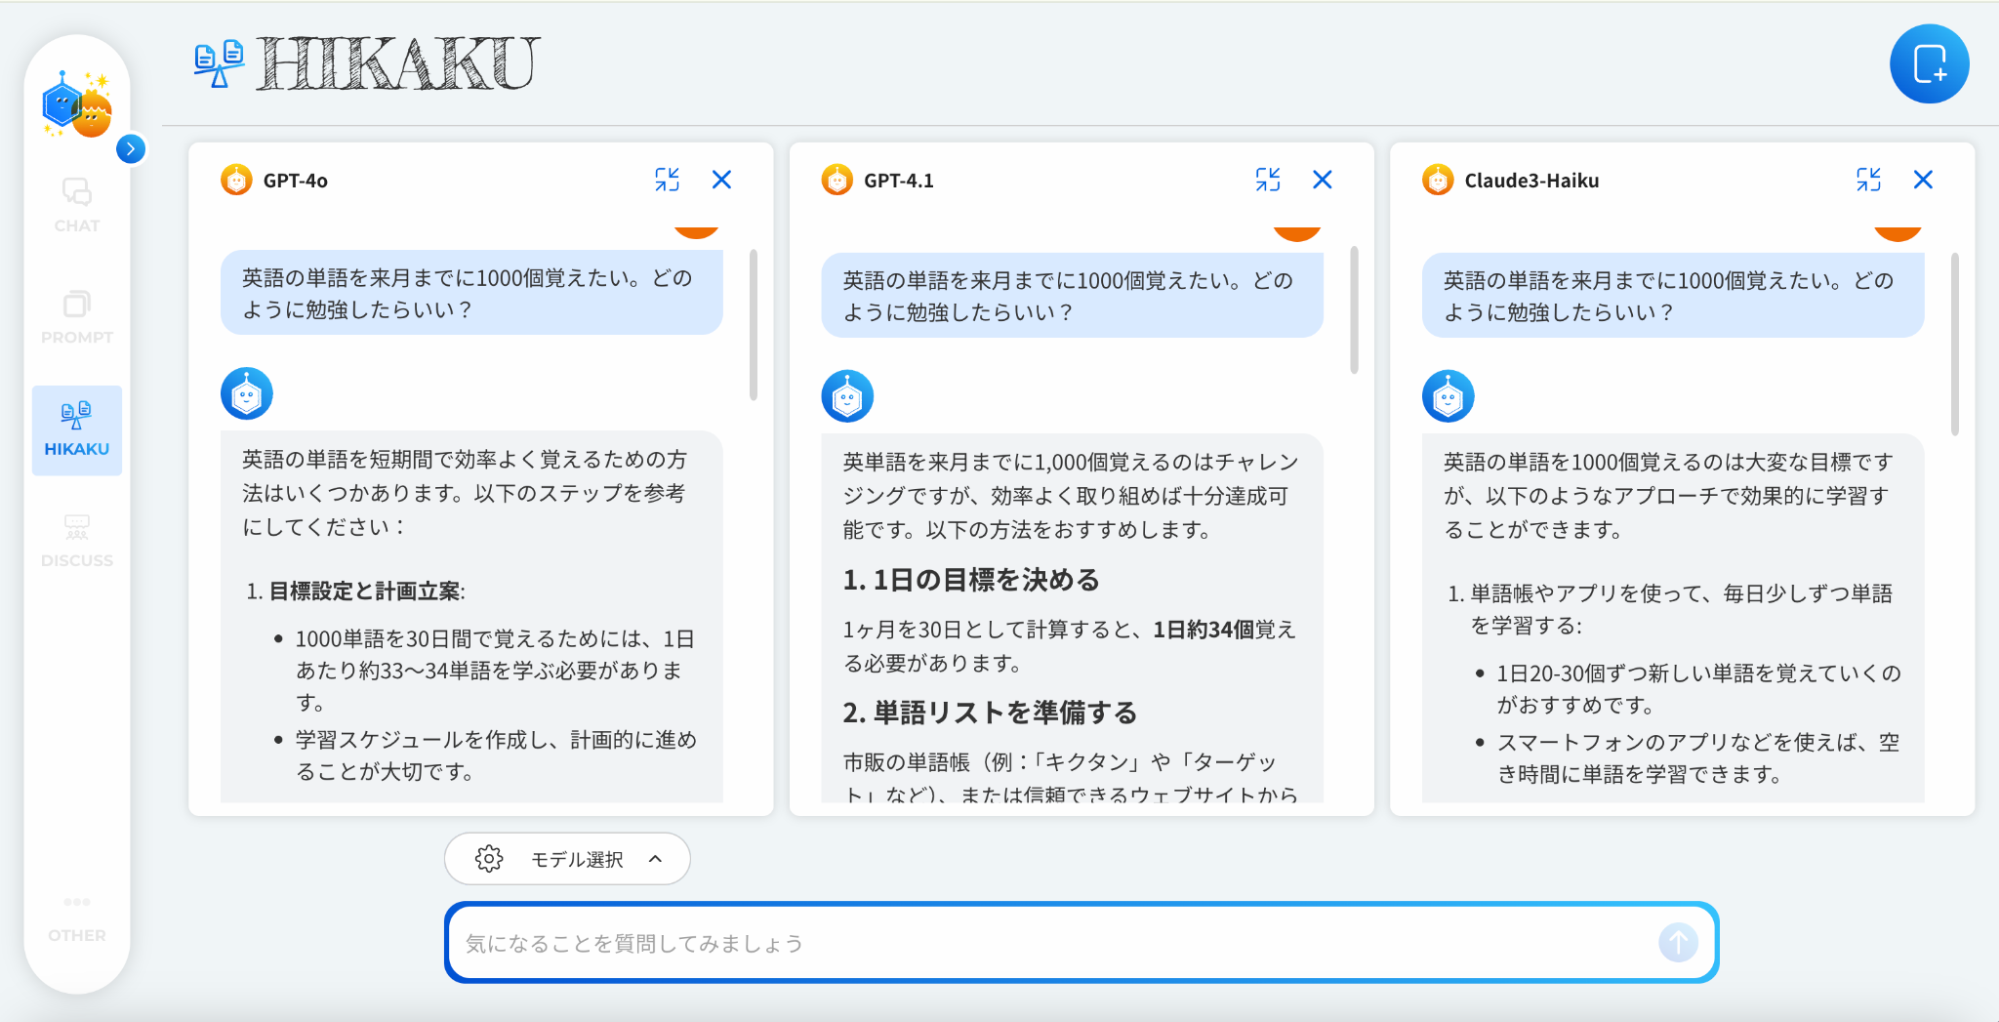The image size is (1999, 1022).
Task: Open the OTHER section in the sidebar
Action: click(x=76, y=916)
